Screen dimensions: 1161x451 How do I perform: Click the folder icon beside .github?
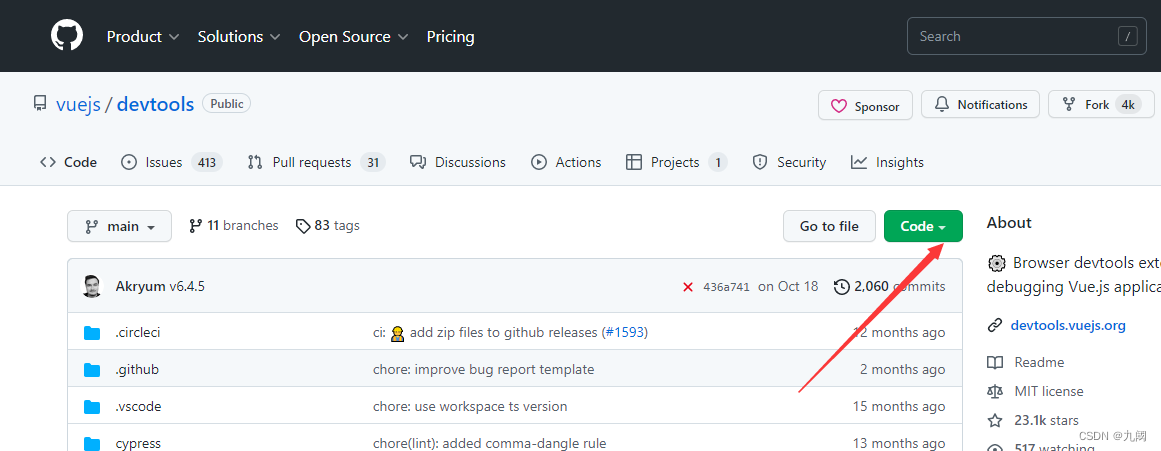(x=92, y=369)
